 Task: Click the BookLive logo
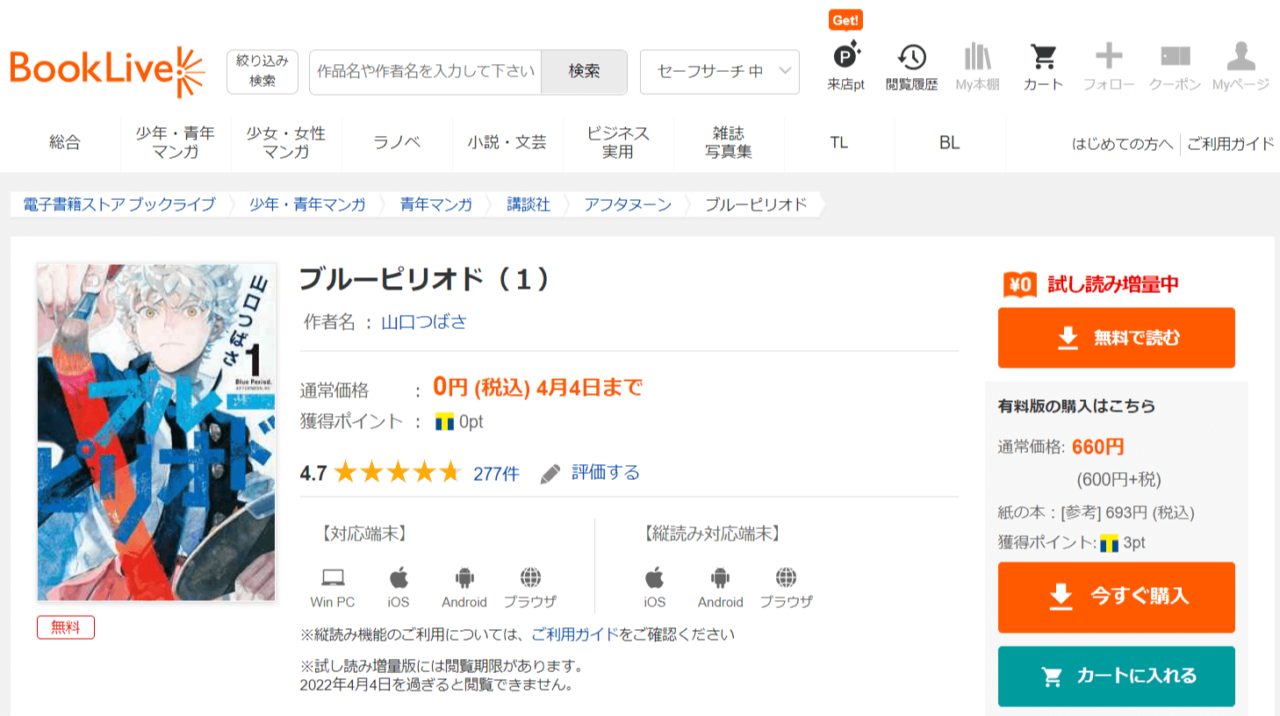[107, 71]
